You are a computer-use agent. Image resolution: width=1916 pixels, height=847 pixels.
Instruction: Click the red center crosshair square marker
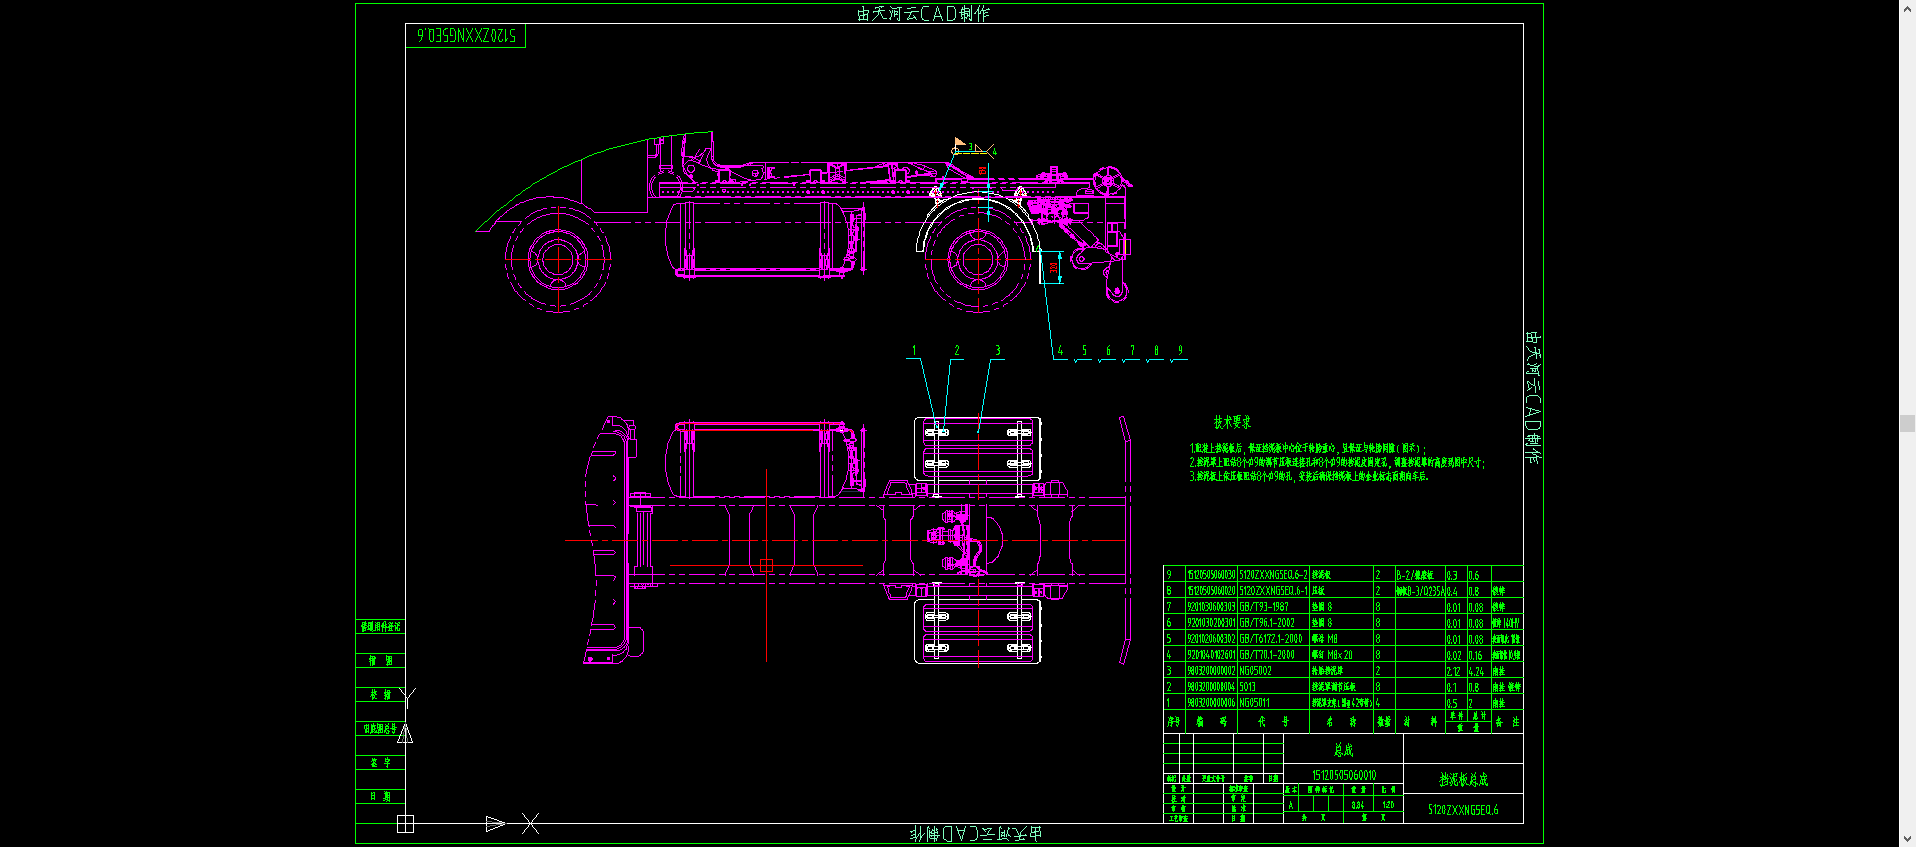pos(767,566)
